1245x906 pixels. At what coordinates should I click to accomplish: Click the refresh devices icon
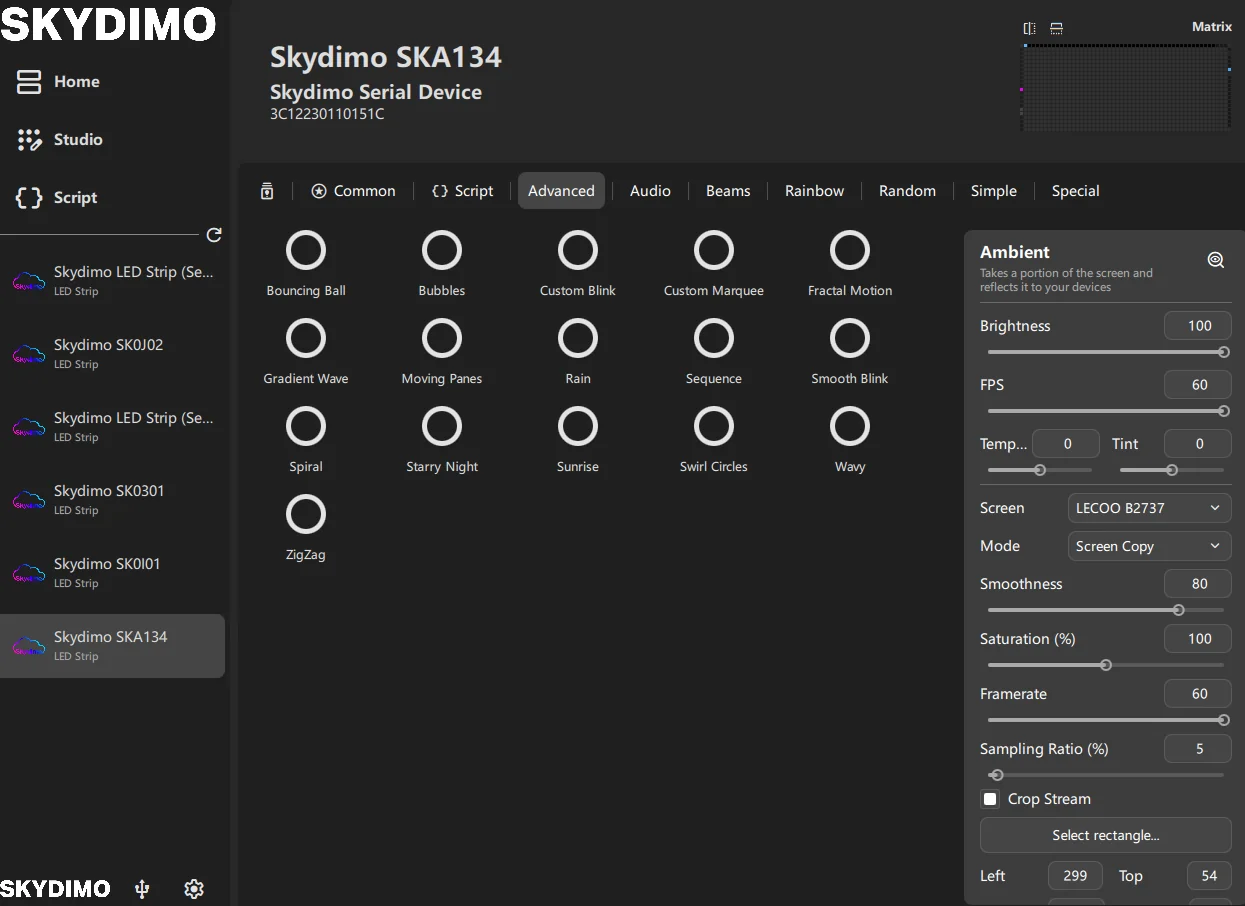pyautogui.click(x=213, y=235)
